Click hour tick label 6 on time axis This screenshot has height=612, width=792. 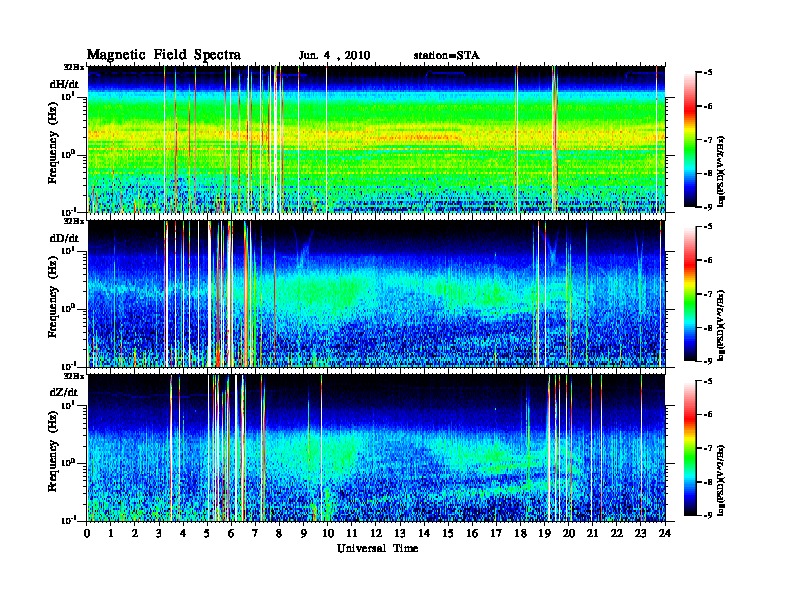point(232,533)
